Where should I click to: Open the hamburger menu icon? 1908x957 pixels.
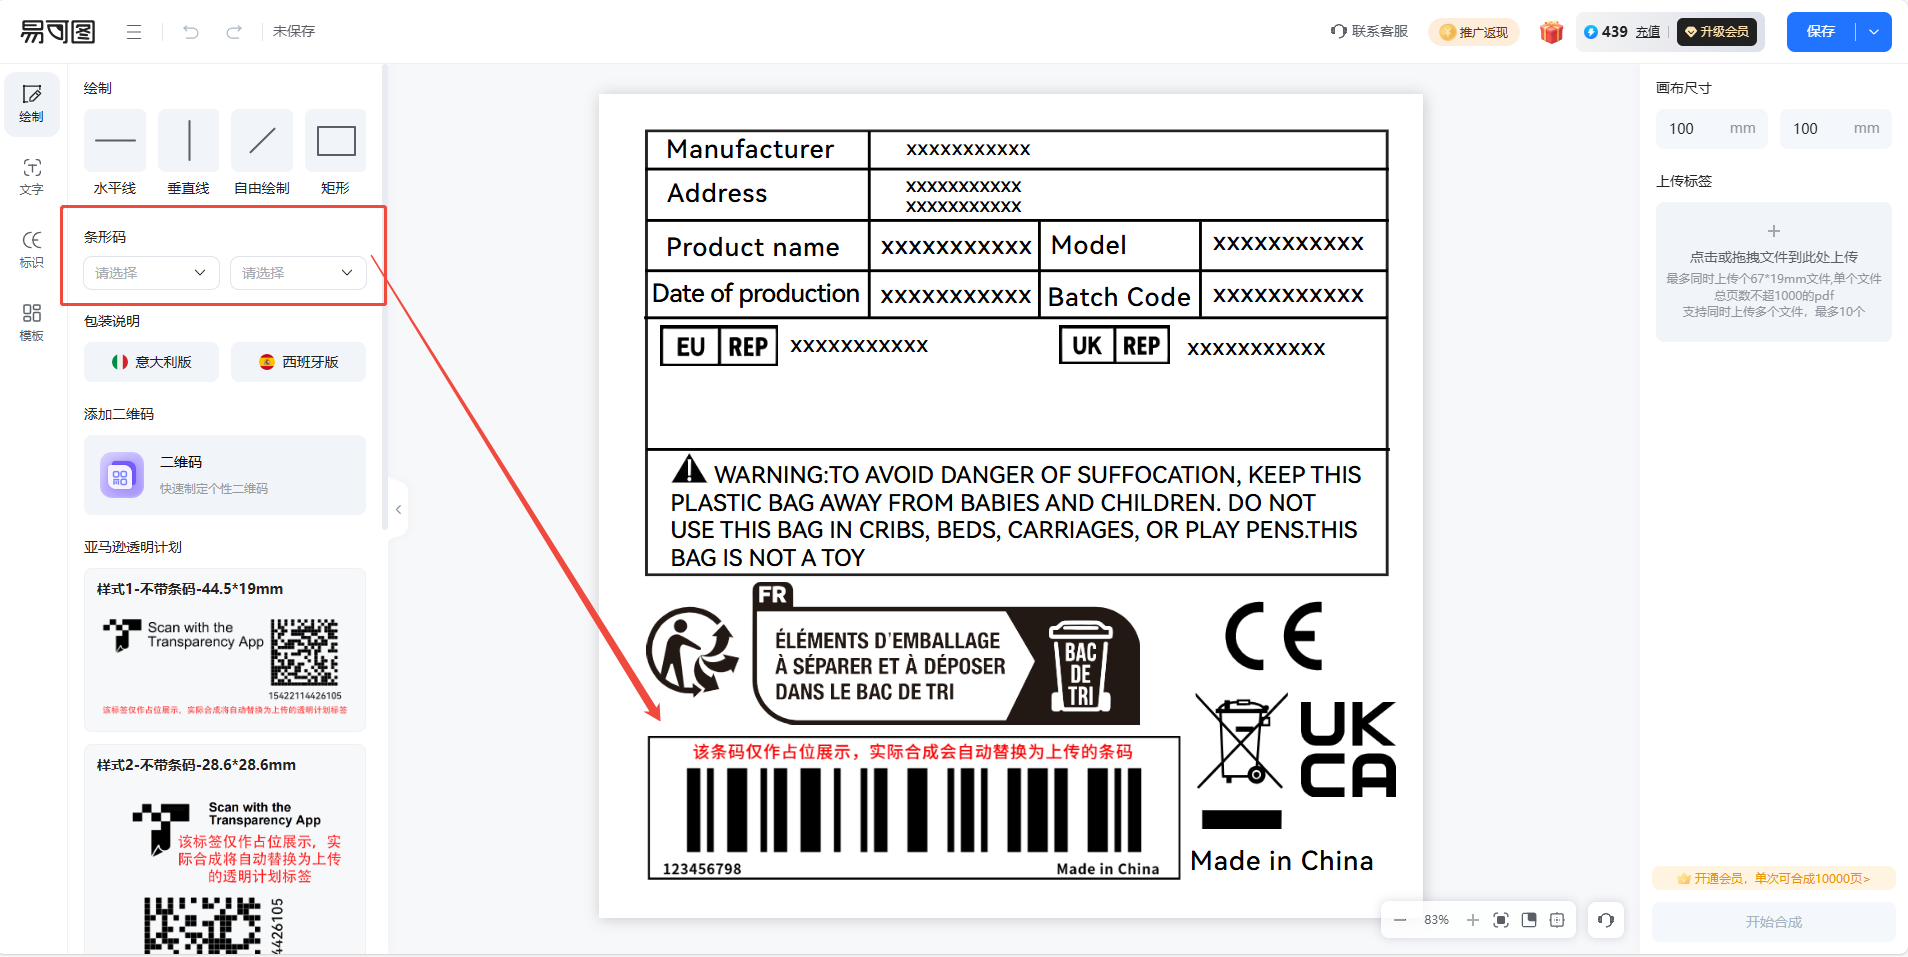pos(134,32)
